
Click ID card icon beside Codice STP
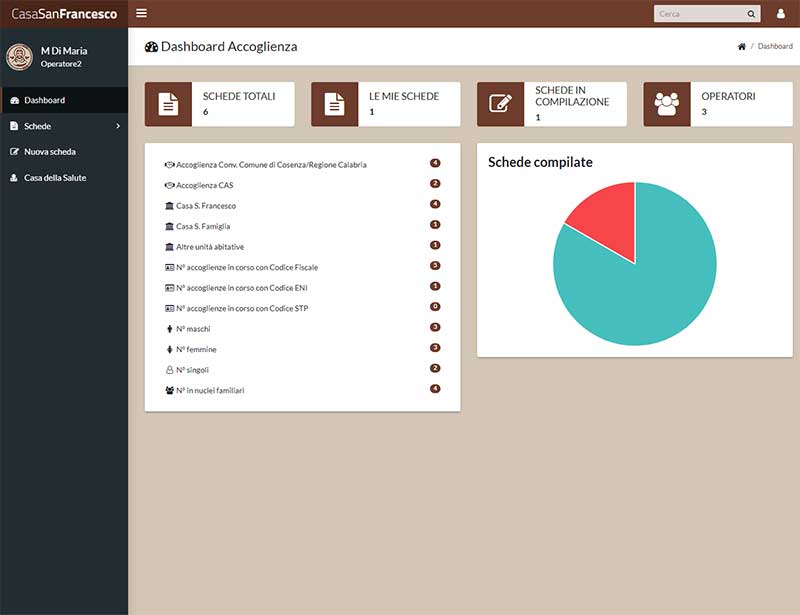169,308
